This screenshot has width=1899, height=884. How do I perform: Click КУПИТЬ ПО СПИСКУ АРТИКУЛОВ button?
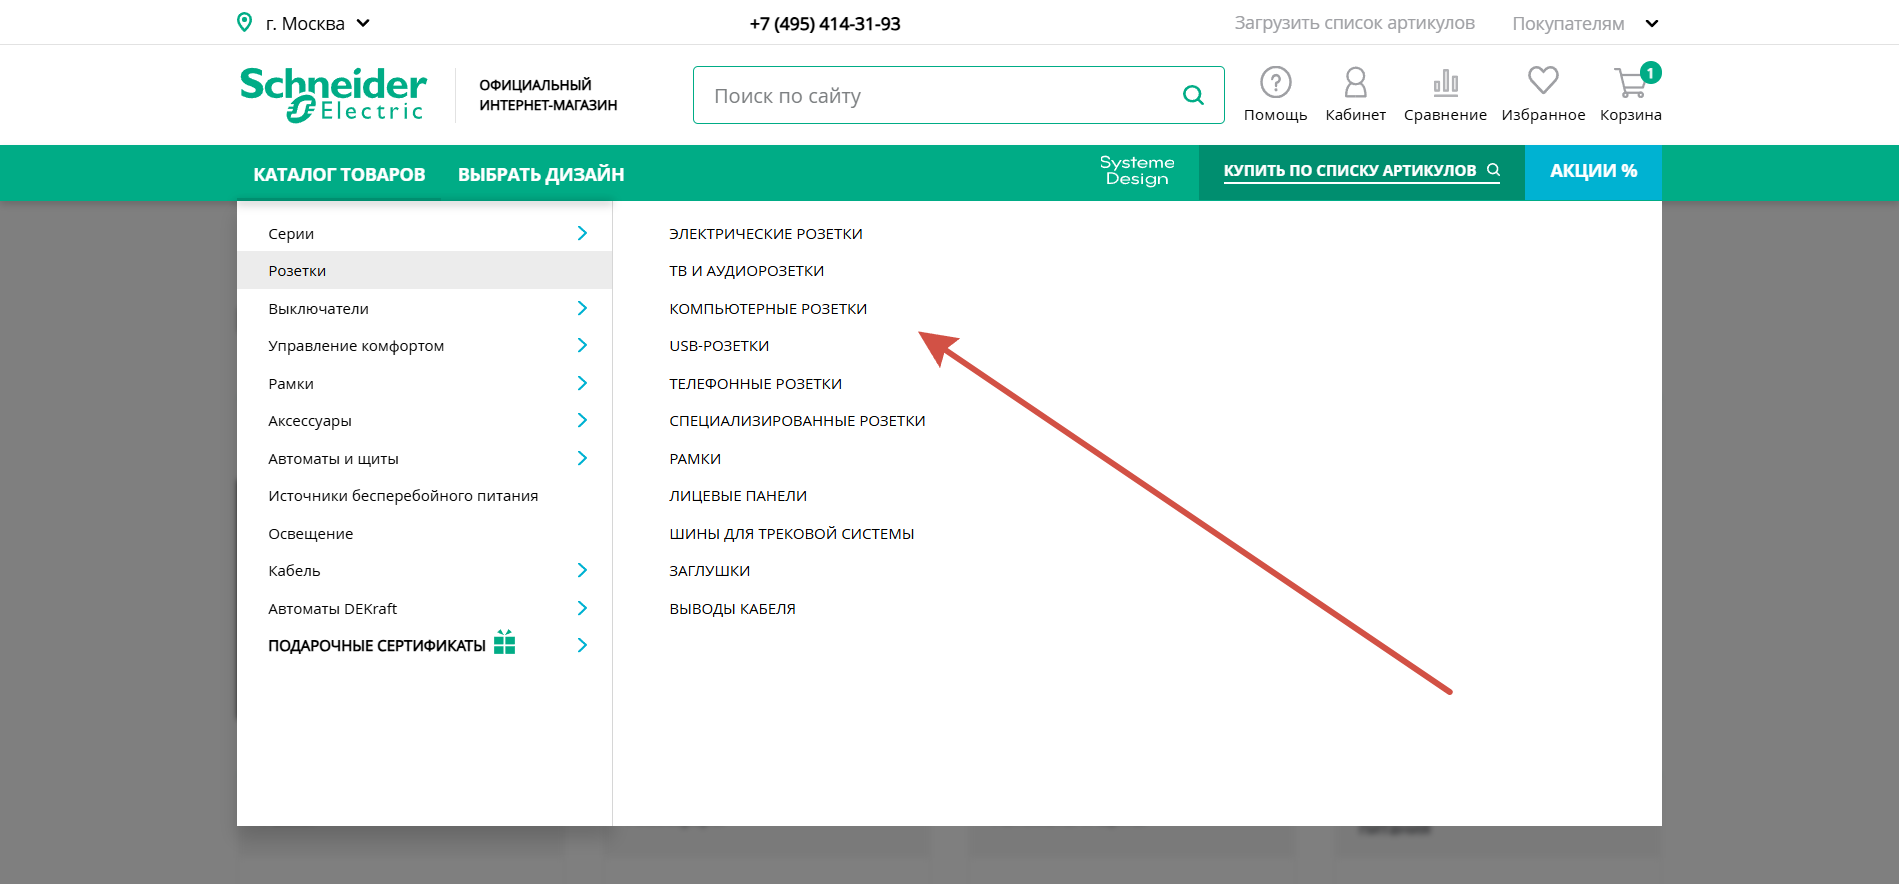click(1362, 172)
